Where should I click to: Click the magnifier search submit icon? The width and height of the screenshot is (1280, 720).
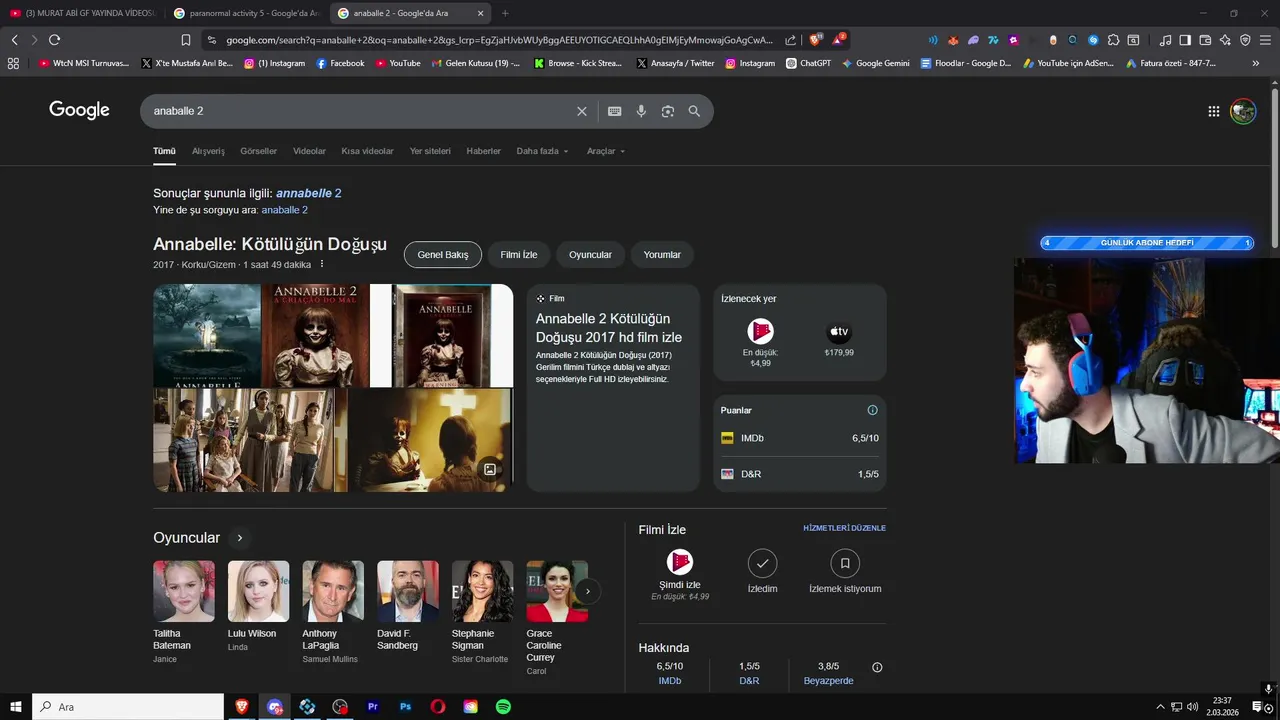pyautogui.click(x=694, y=111)
